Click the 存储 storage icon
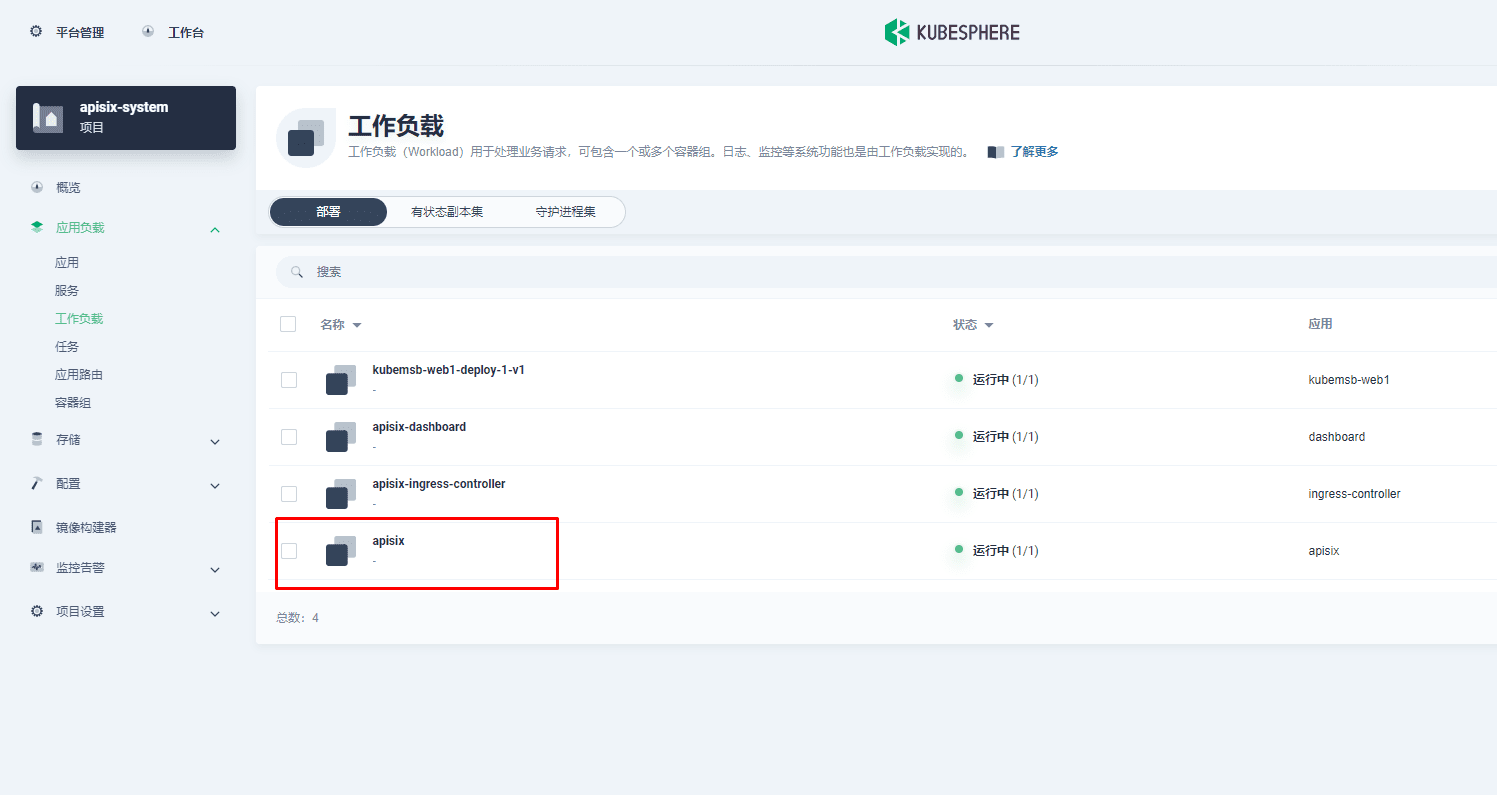Image resolution: width=1497 pixels, height=795 pixels. point(37,439)
